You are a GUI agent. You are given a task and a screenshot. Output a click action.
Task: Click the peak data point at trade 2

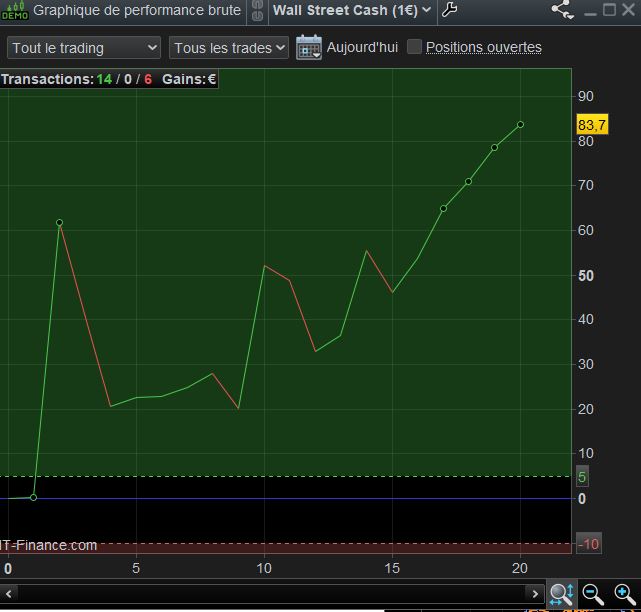tap(59, 222)
